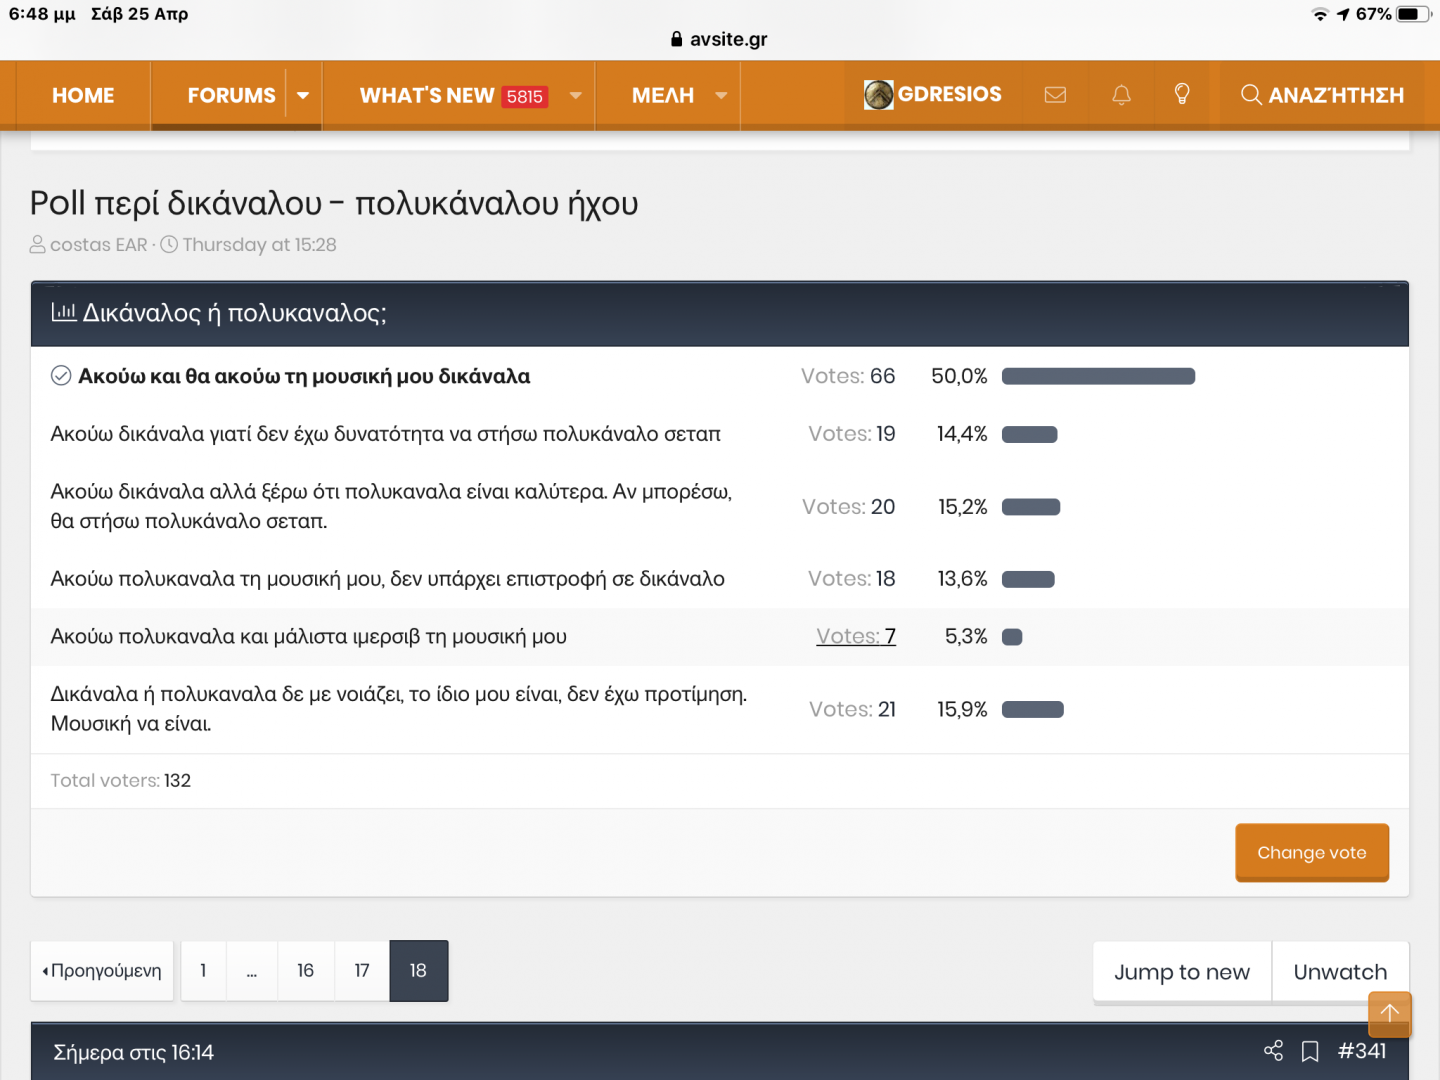Image resolution: width=1440 pixels, height=1080 pixels.
Task: Click the user icon beside costas EAR
Action: point(38,244)
